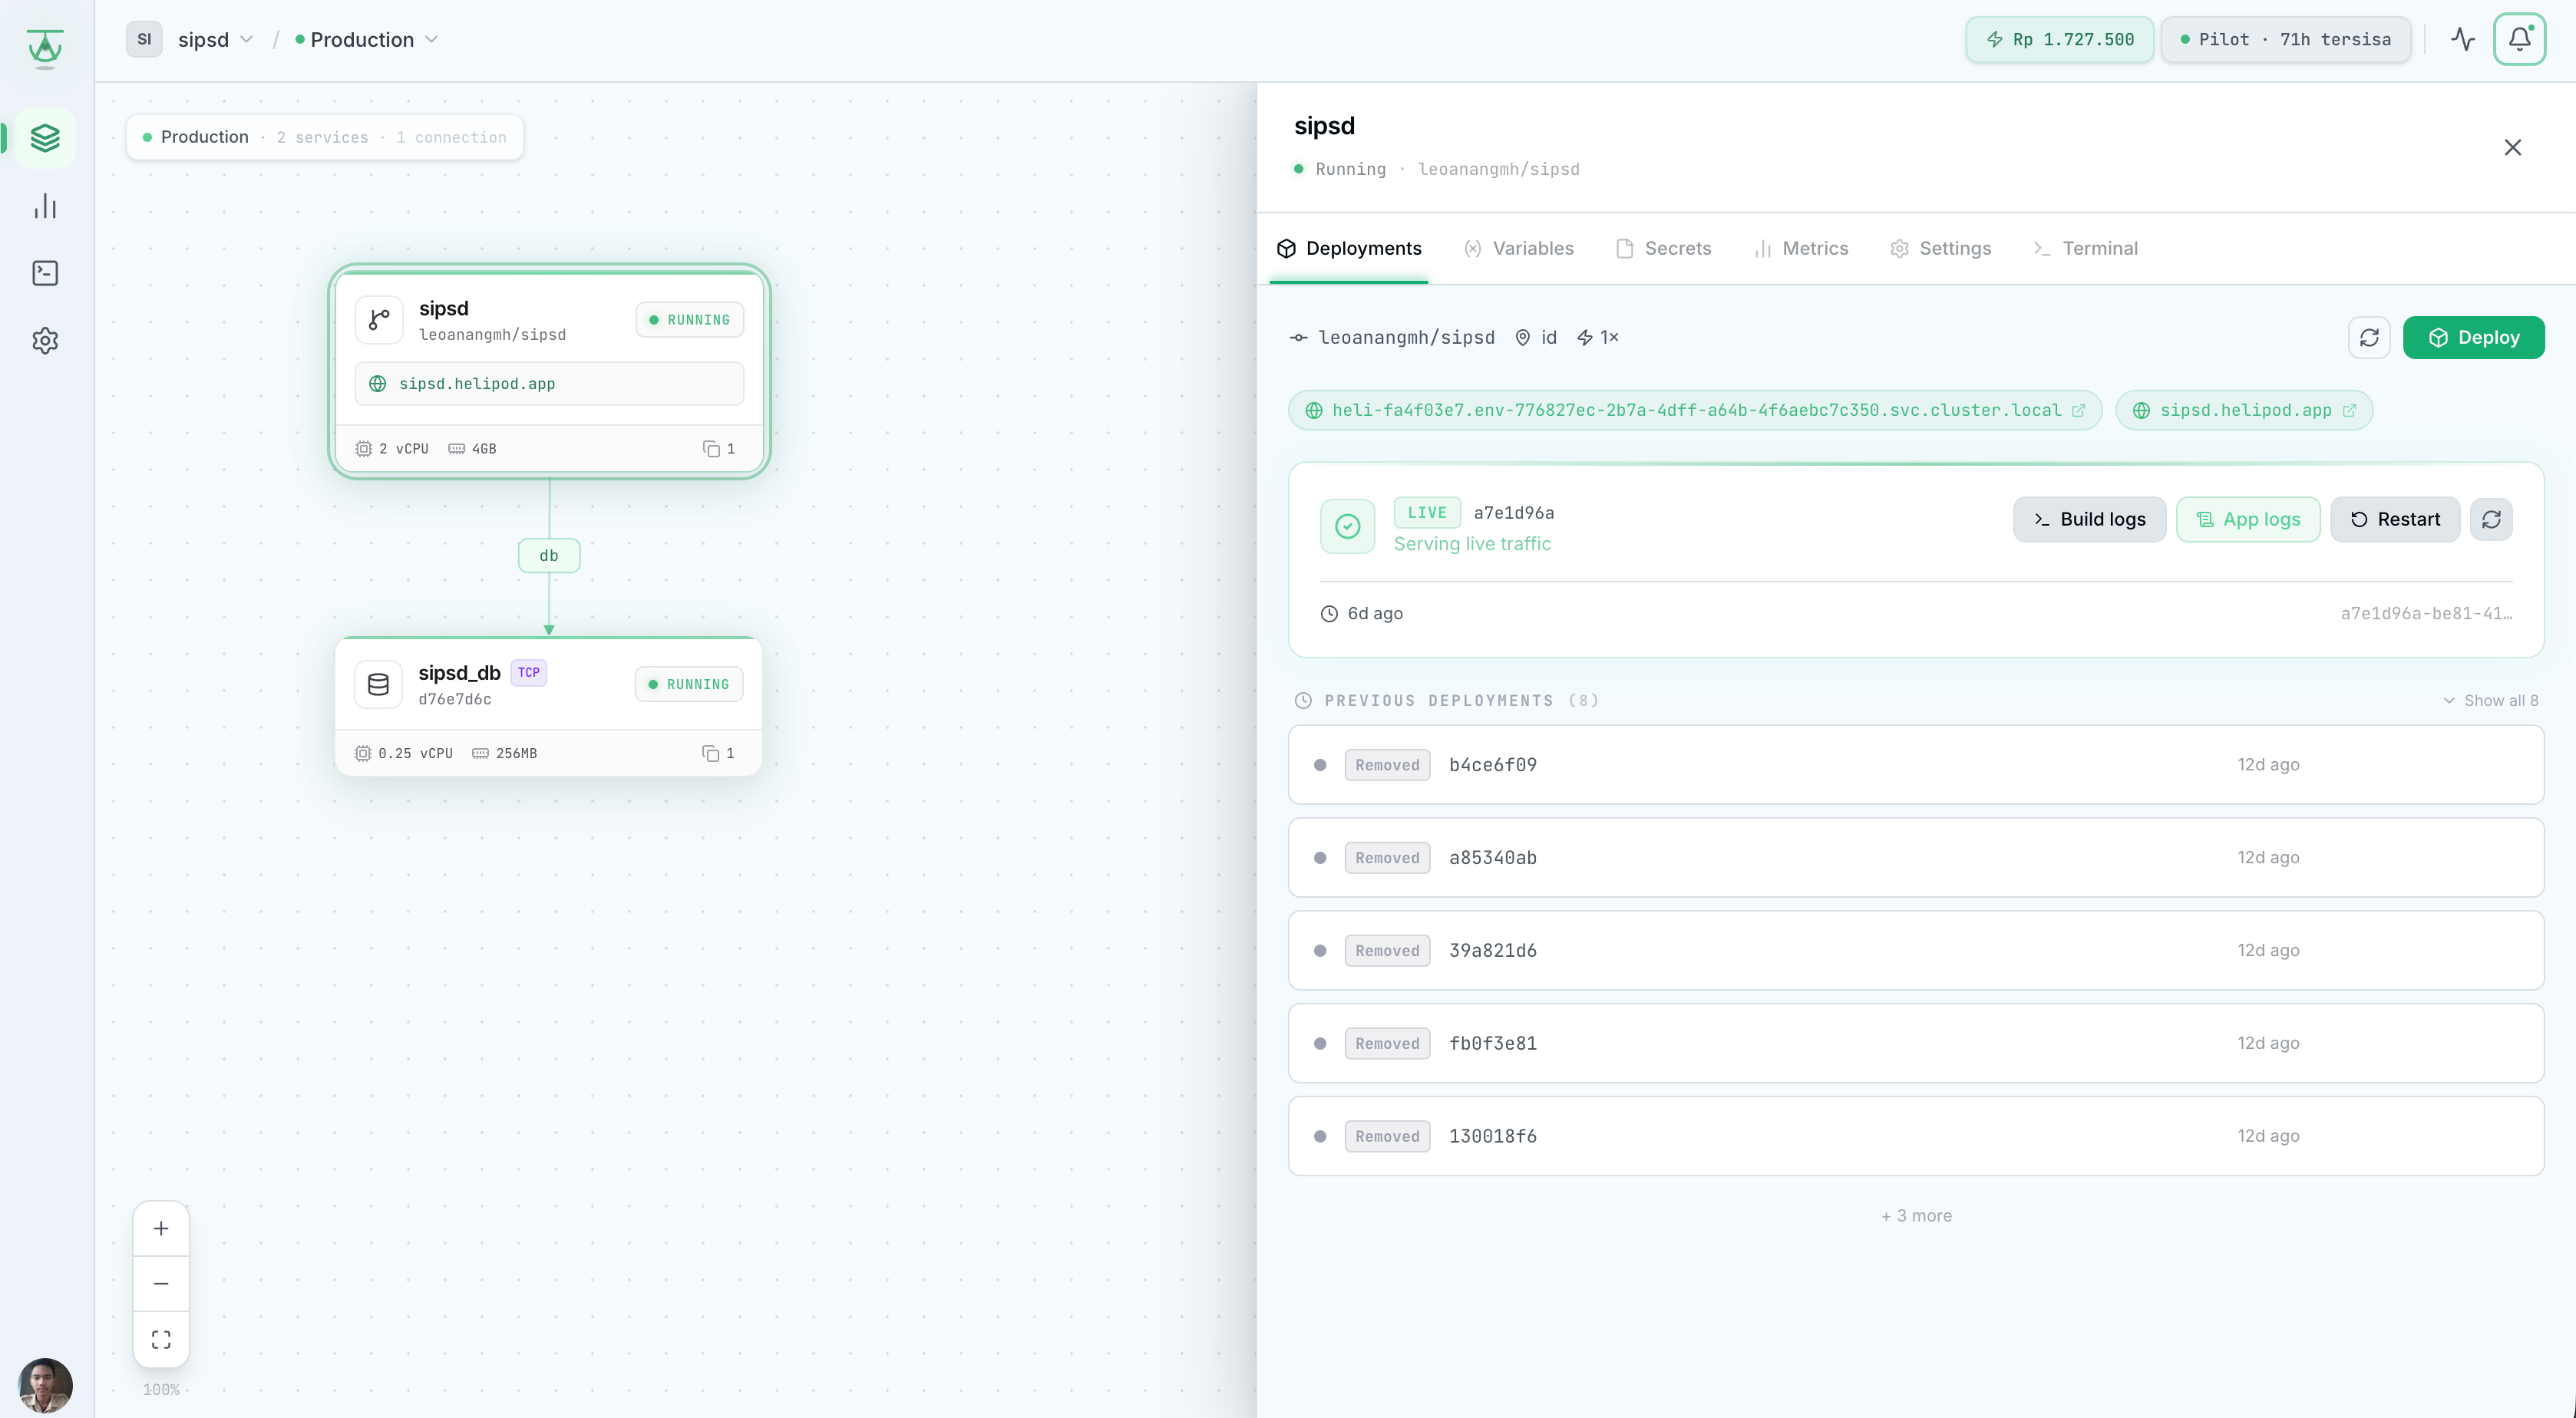The width and height of the screenshot is (2576, 1418).
Task: Open the terminal console sidebar icon
Action: coord(45,273)
